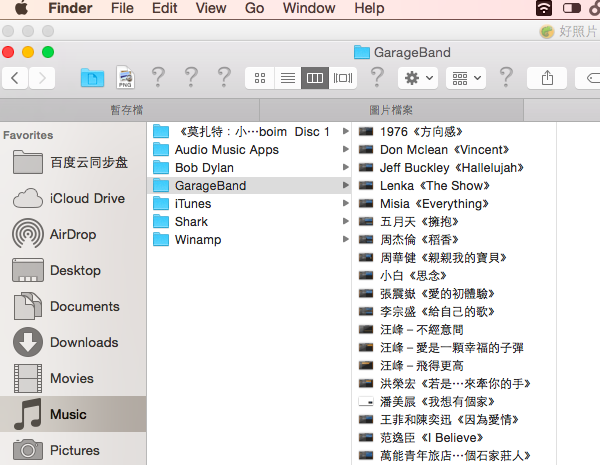Open Pictures in the sidebar
Viewport: 600px width, 465px height.
click(73, 450)
